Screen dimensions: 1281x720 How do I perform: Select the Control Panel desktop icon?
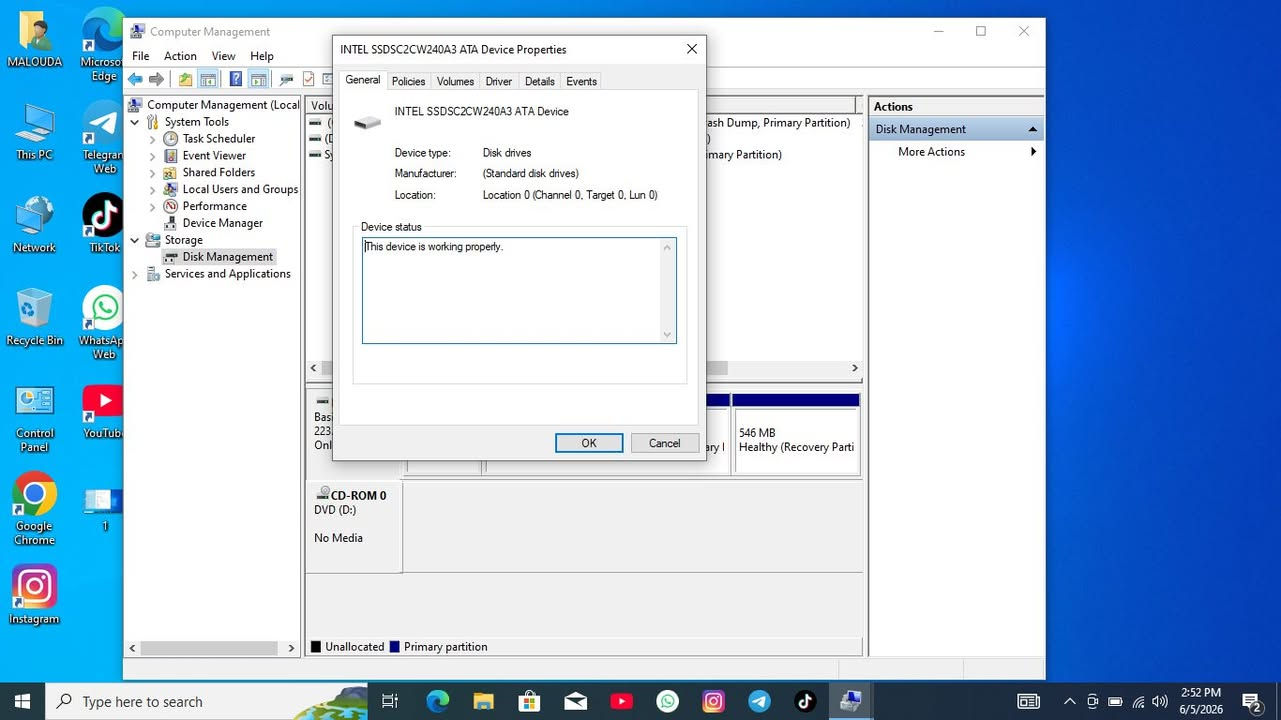35,418
